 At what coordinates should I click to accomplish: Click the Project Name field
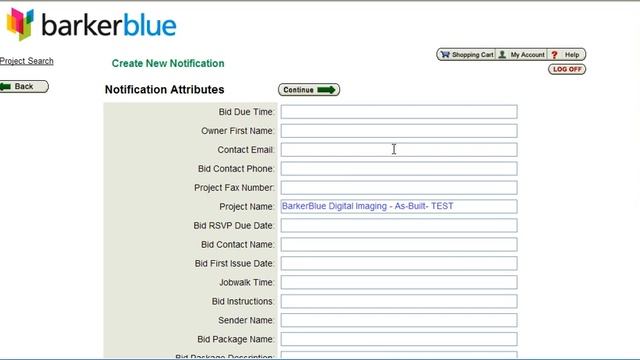click(x=399, y=207)
